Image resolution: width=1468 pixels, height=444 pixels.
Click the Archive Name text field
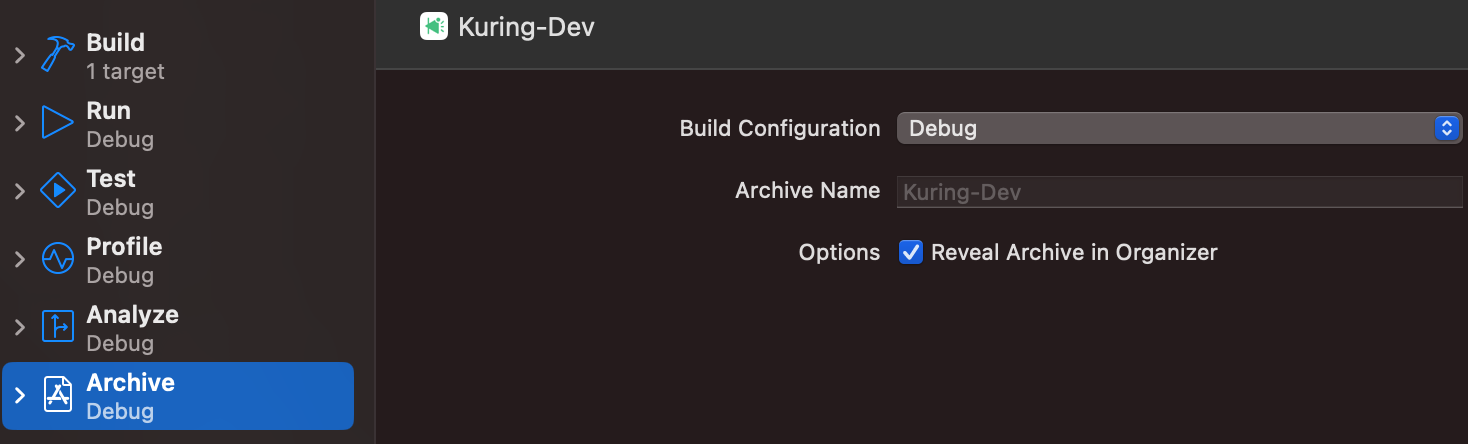pyautogui.click(x=1180, y=191)
